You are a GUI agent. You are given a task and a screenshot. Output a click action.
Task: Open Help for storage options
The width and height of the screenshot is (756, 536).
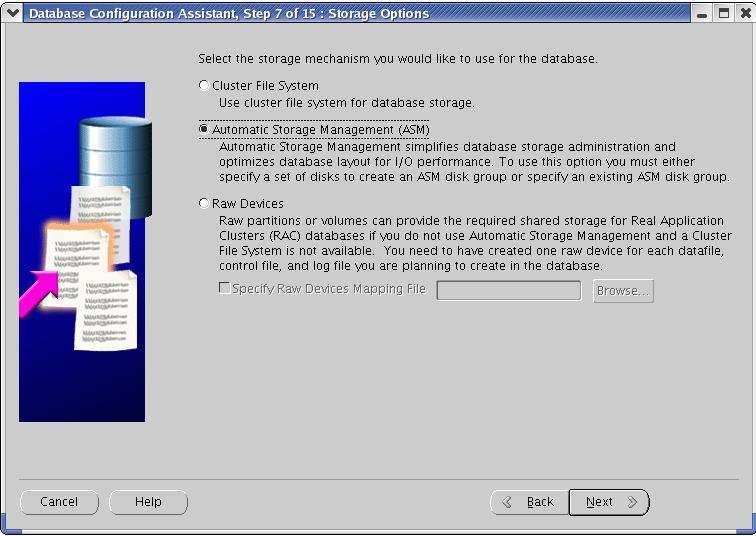[148, 502]
